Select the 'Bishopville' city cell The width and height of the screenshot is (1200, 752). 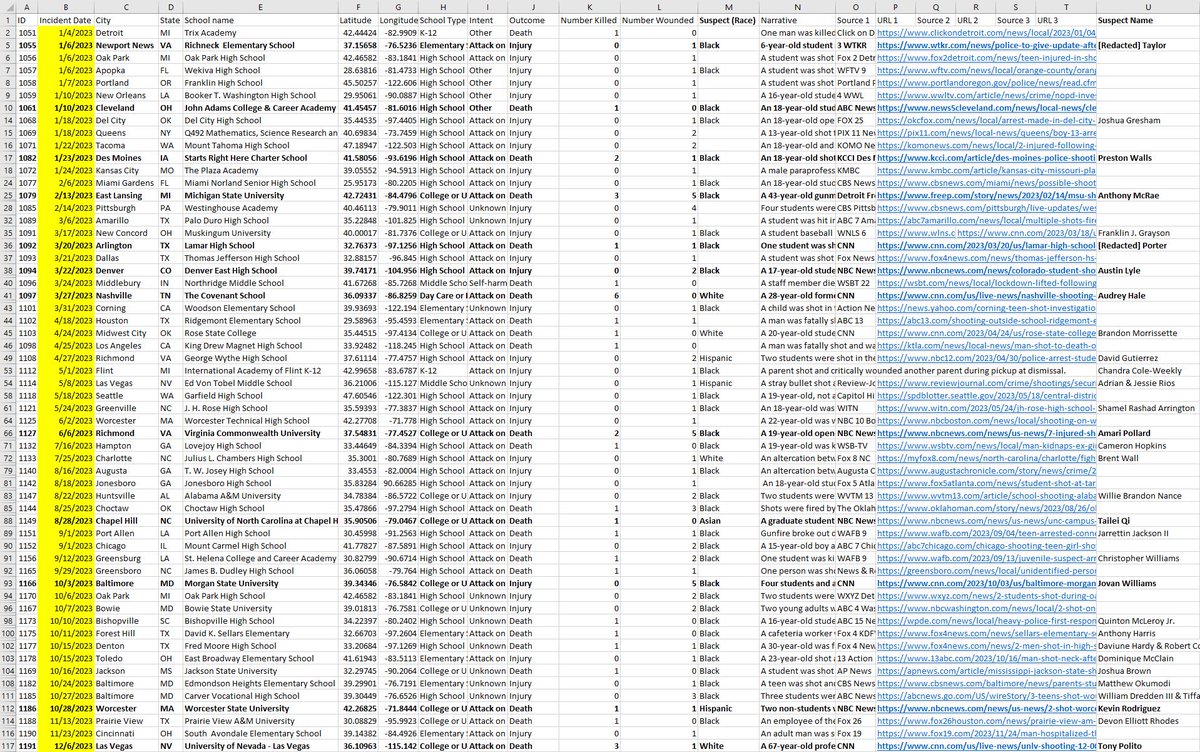click(x=125, y=620)
